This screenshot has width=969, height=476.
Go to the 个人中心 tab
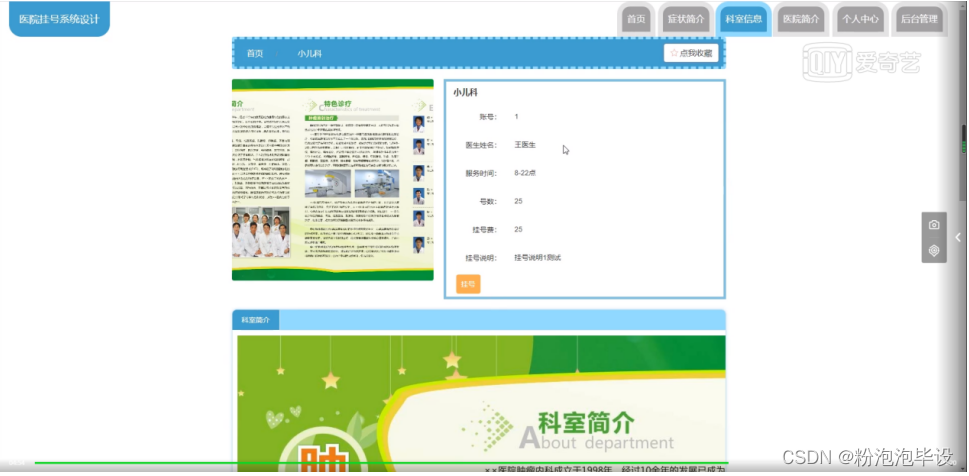(x=860, y=19)
